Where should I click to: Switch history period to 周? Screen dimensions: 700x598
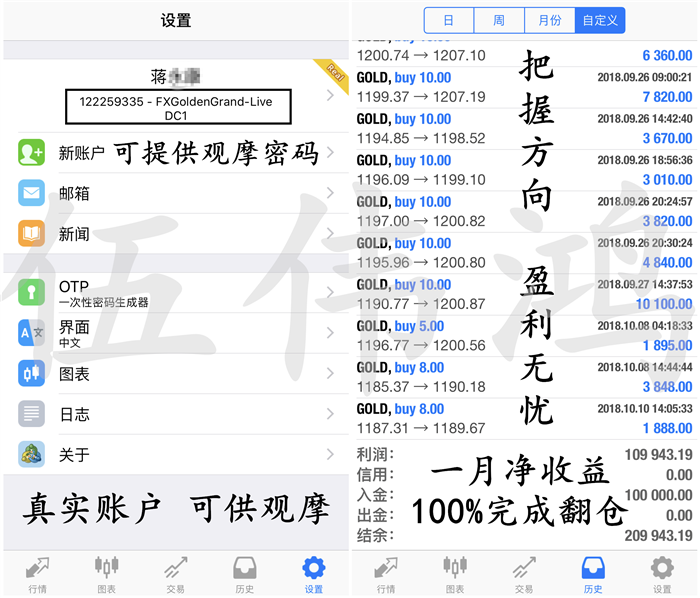coord(499,20)
